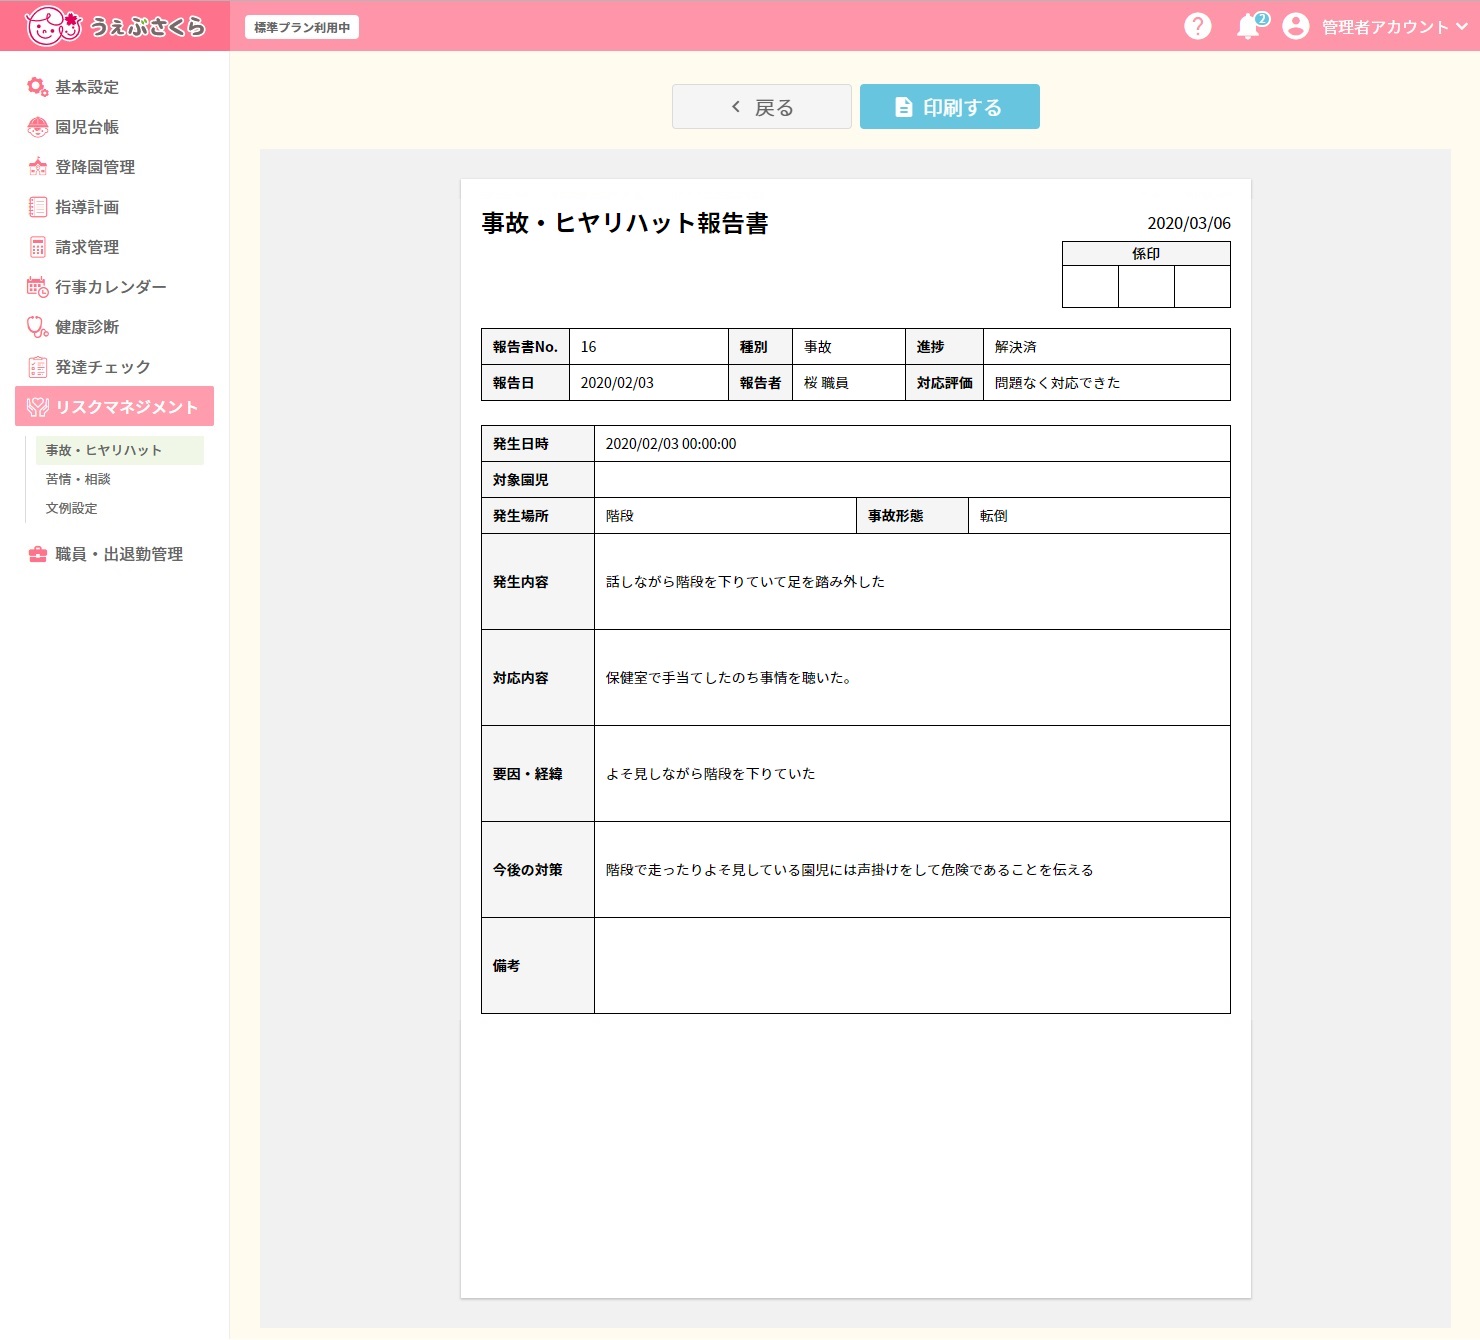Click 問題なく対応できた evaluation text
Viewport: 1480px width, 1340px height.
[x=1057, y=383]
